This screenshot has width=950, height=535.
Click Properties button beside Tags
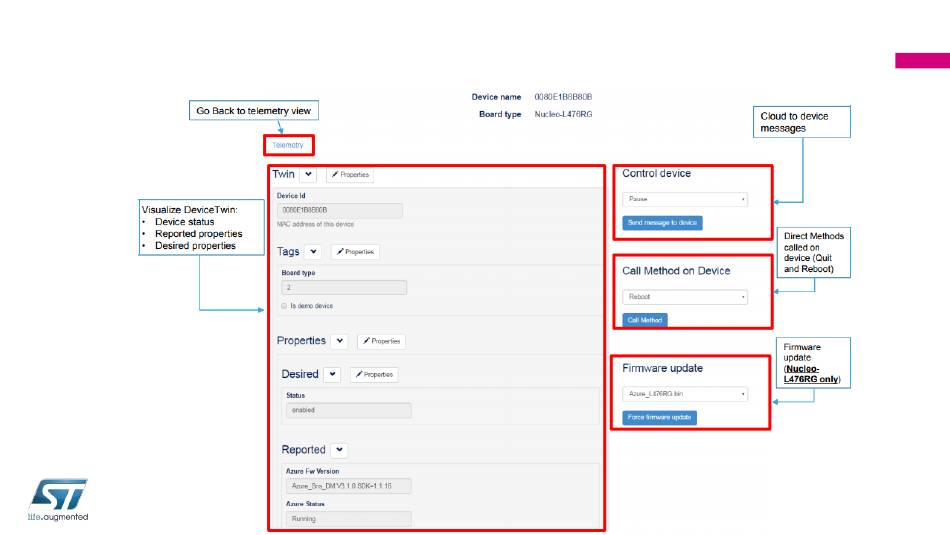coord(355,251)
